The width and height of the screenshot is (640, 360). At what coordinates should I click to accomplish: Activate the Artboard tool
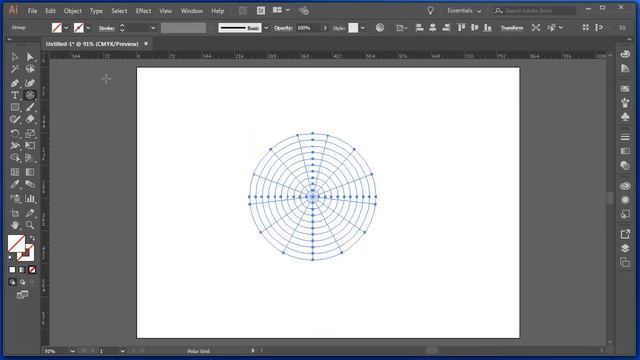click(x=15, y=213)
